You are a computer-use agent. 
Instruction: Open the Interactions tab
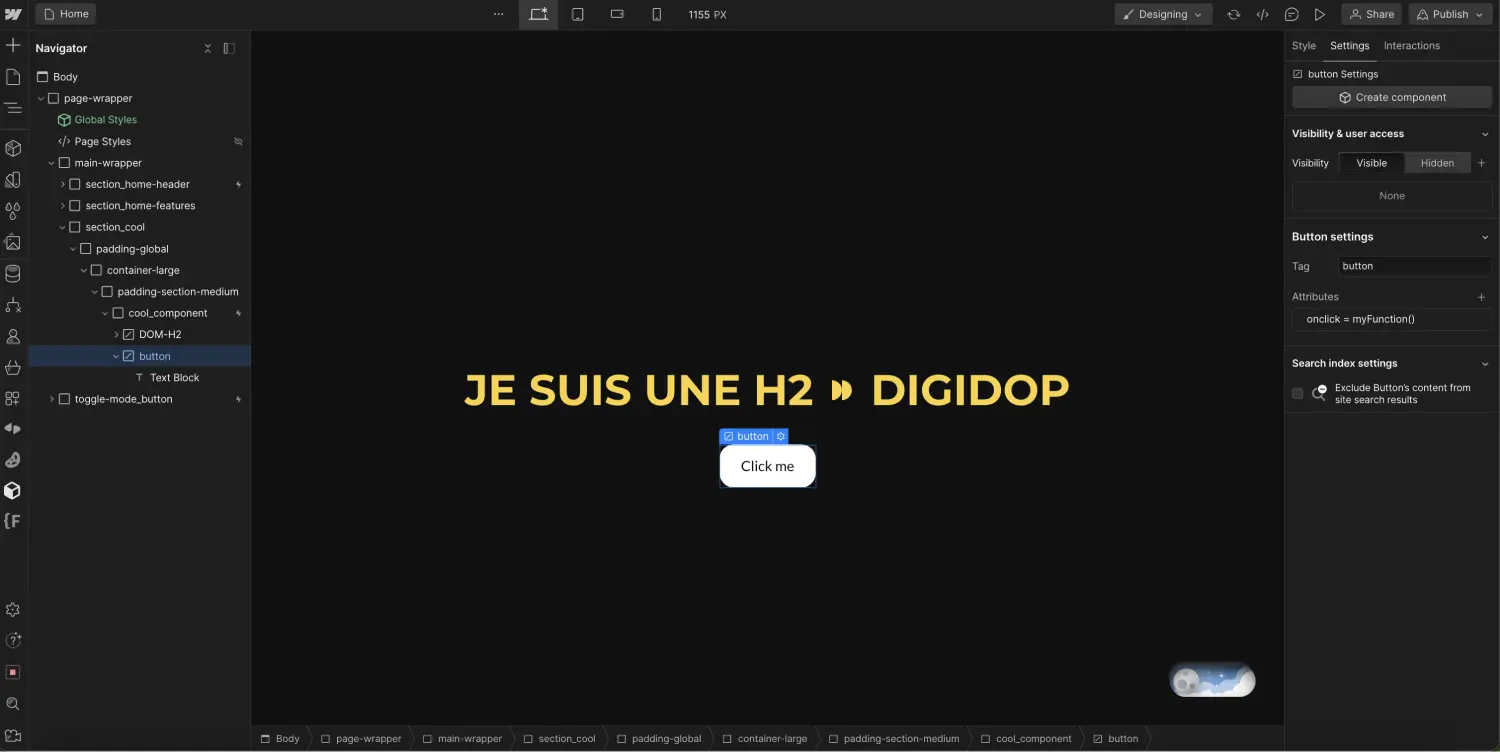[x=1411, y=45]
